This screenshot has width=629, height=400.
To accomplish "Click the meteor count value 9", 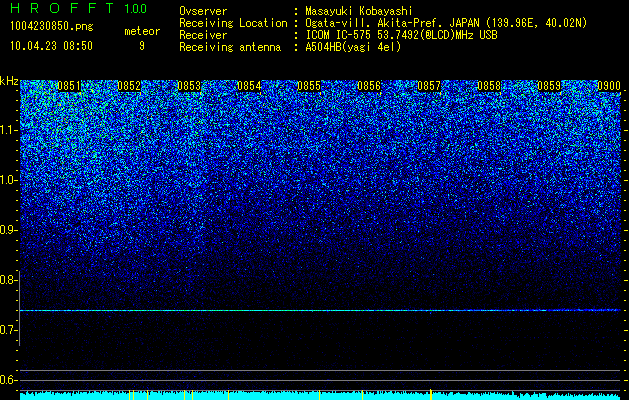I will click(142, 46).
